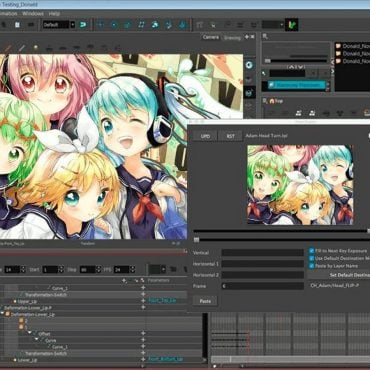This screenshot has width=370, height=370.
Task: Click the FPS value field showing 24
Action: pos(122,269)
